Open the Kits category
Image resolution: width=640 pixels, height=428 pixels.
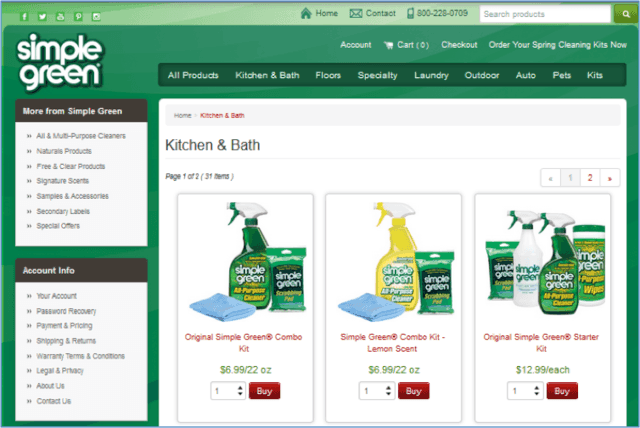pyautogui.click(x=594, y=75)
